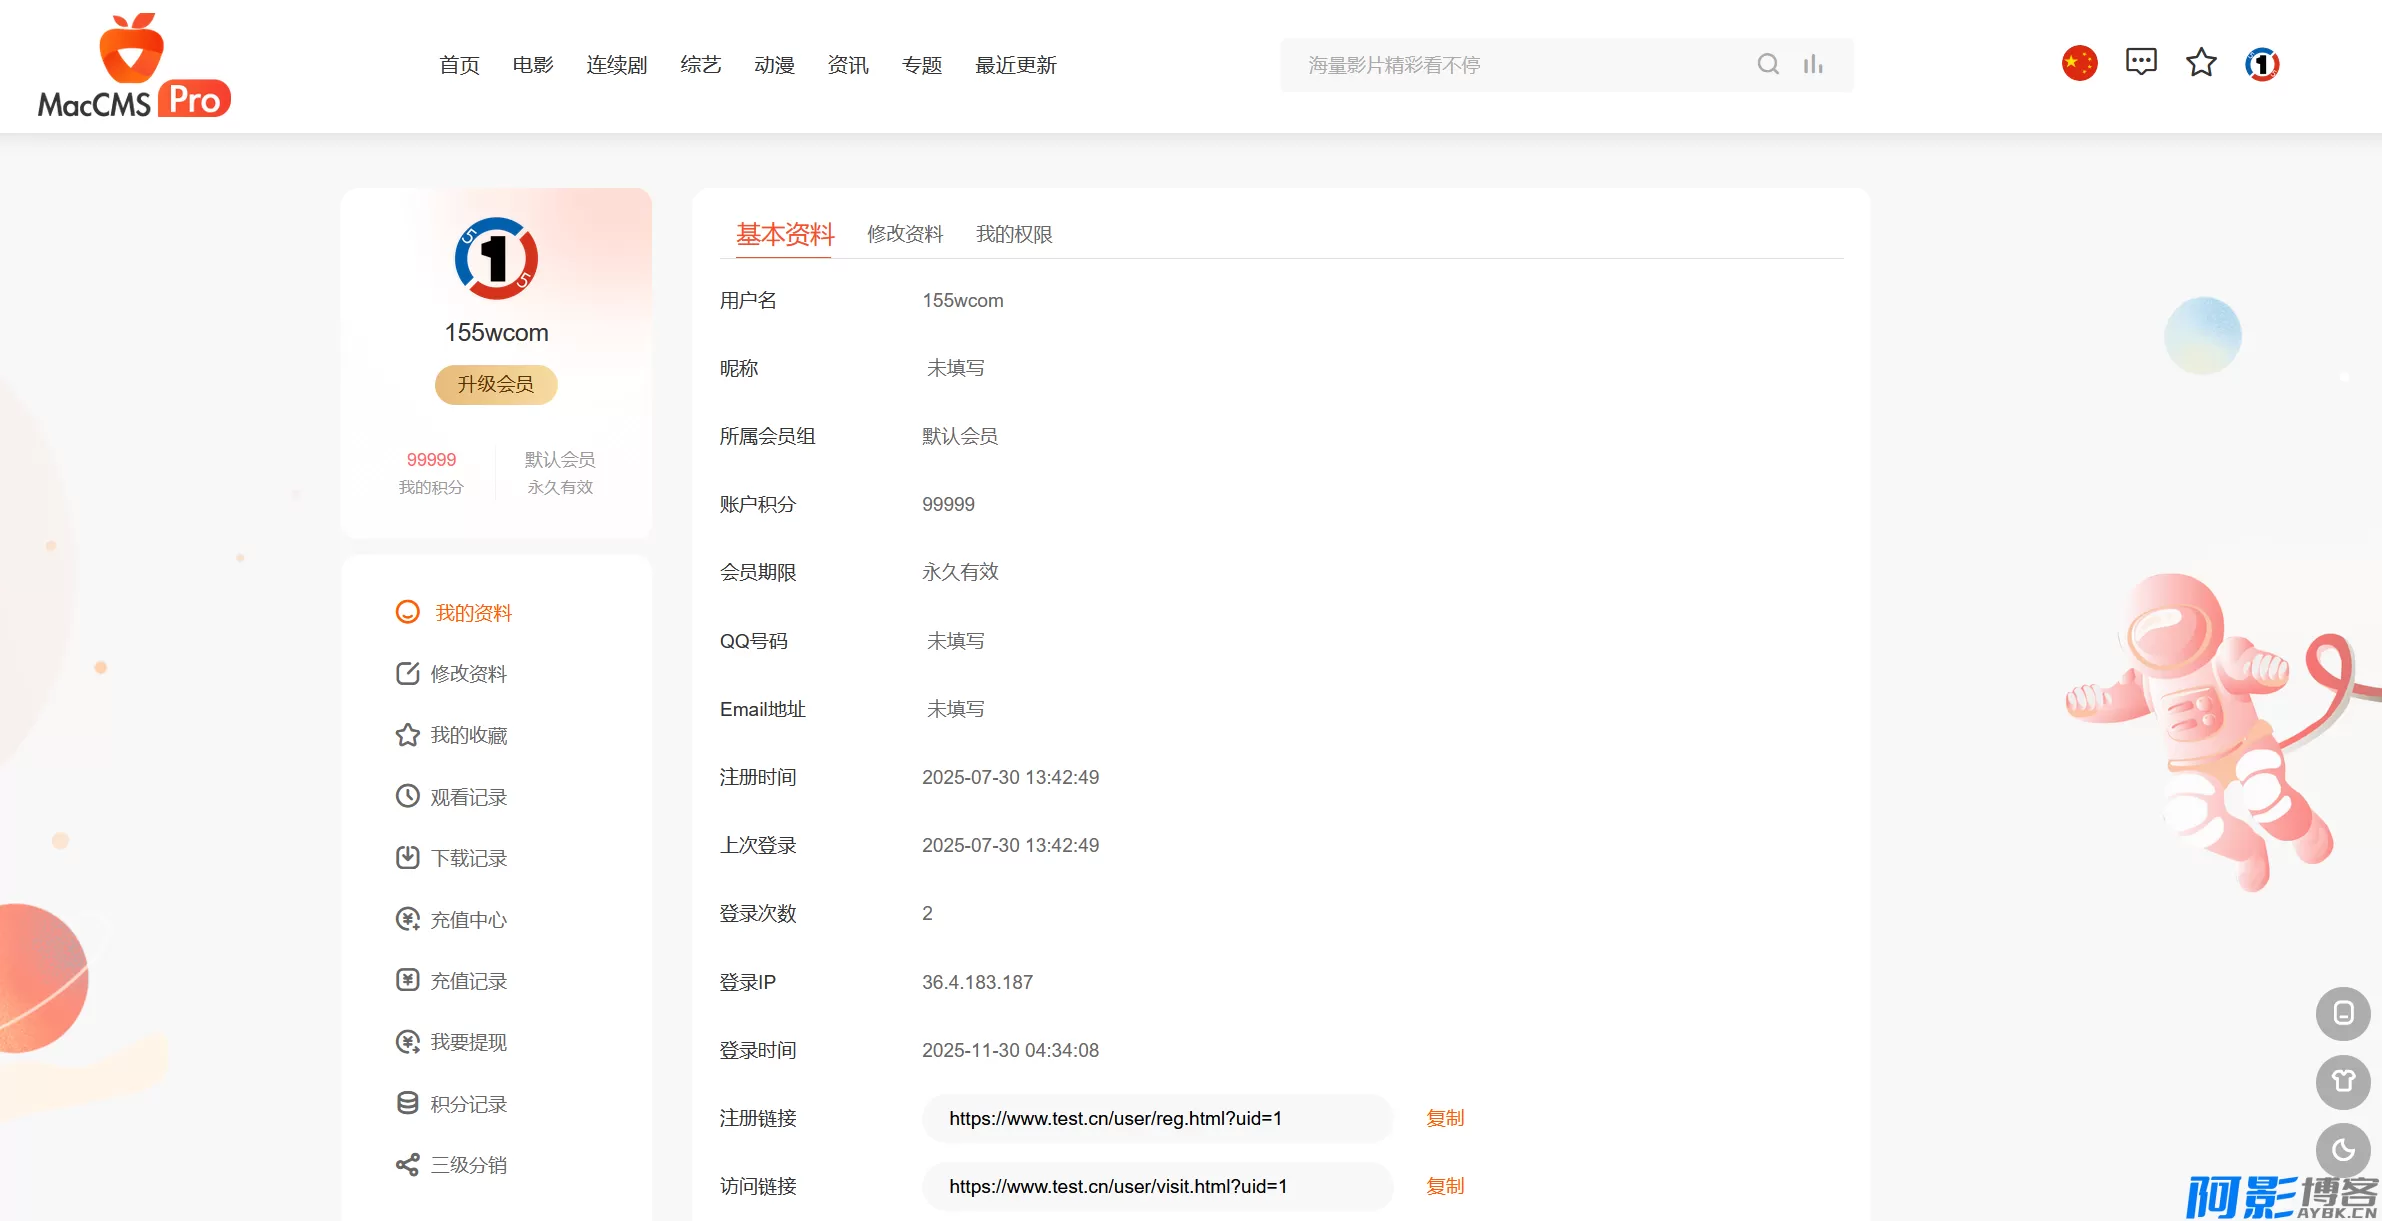The image size is (2382, 1221).
Task: Click the star favorites icon in header
Action: coord(2201,64)
